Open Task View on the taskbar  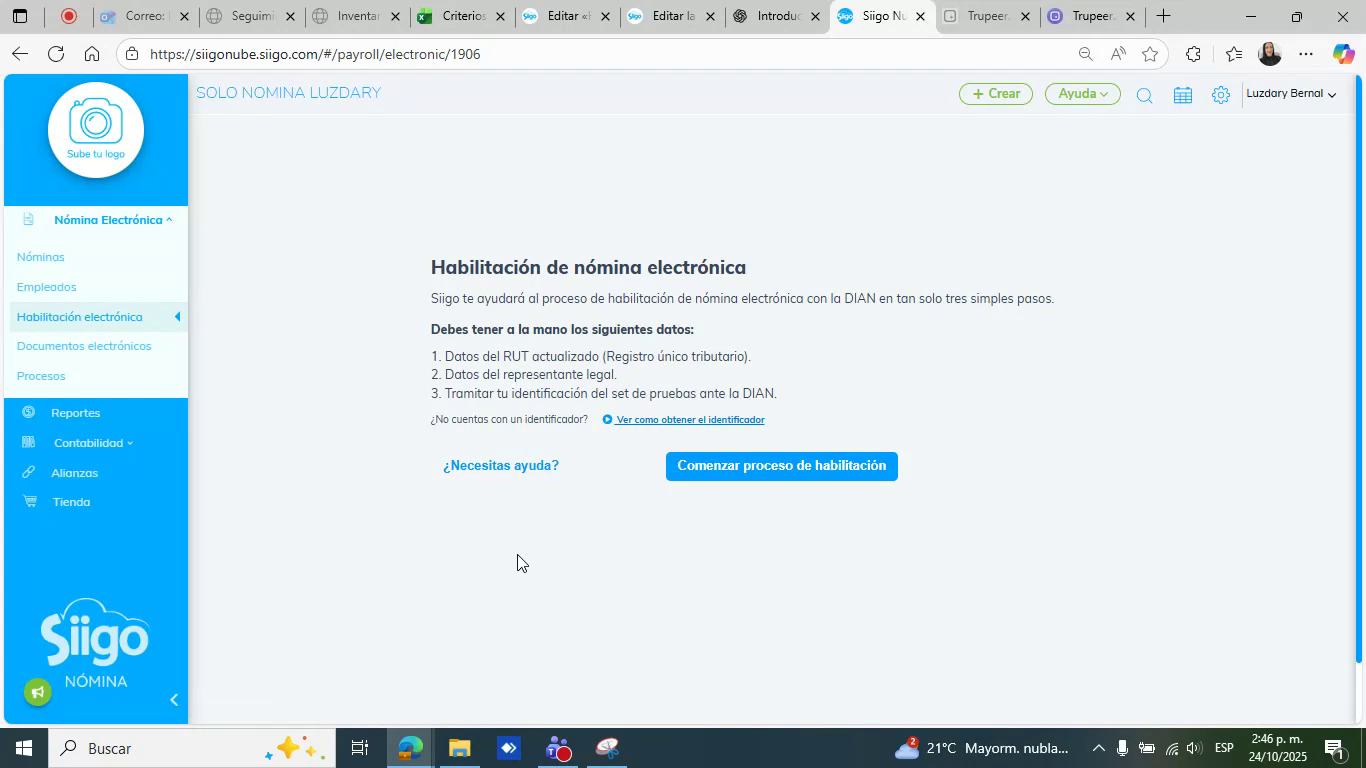360,748
